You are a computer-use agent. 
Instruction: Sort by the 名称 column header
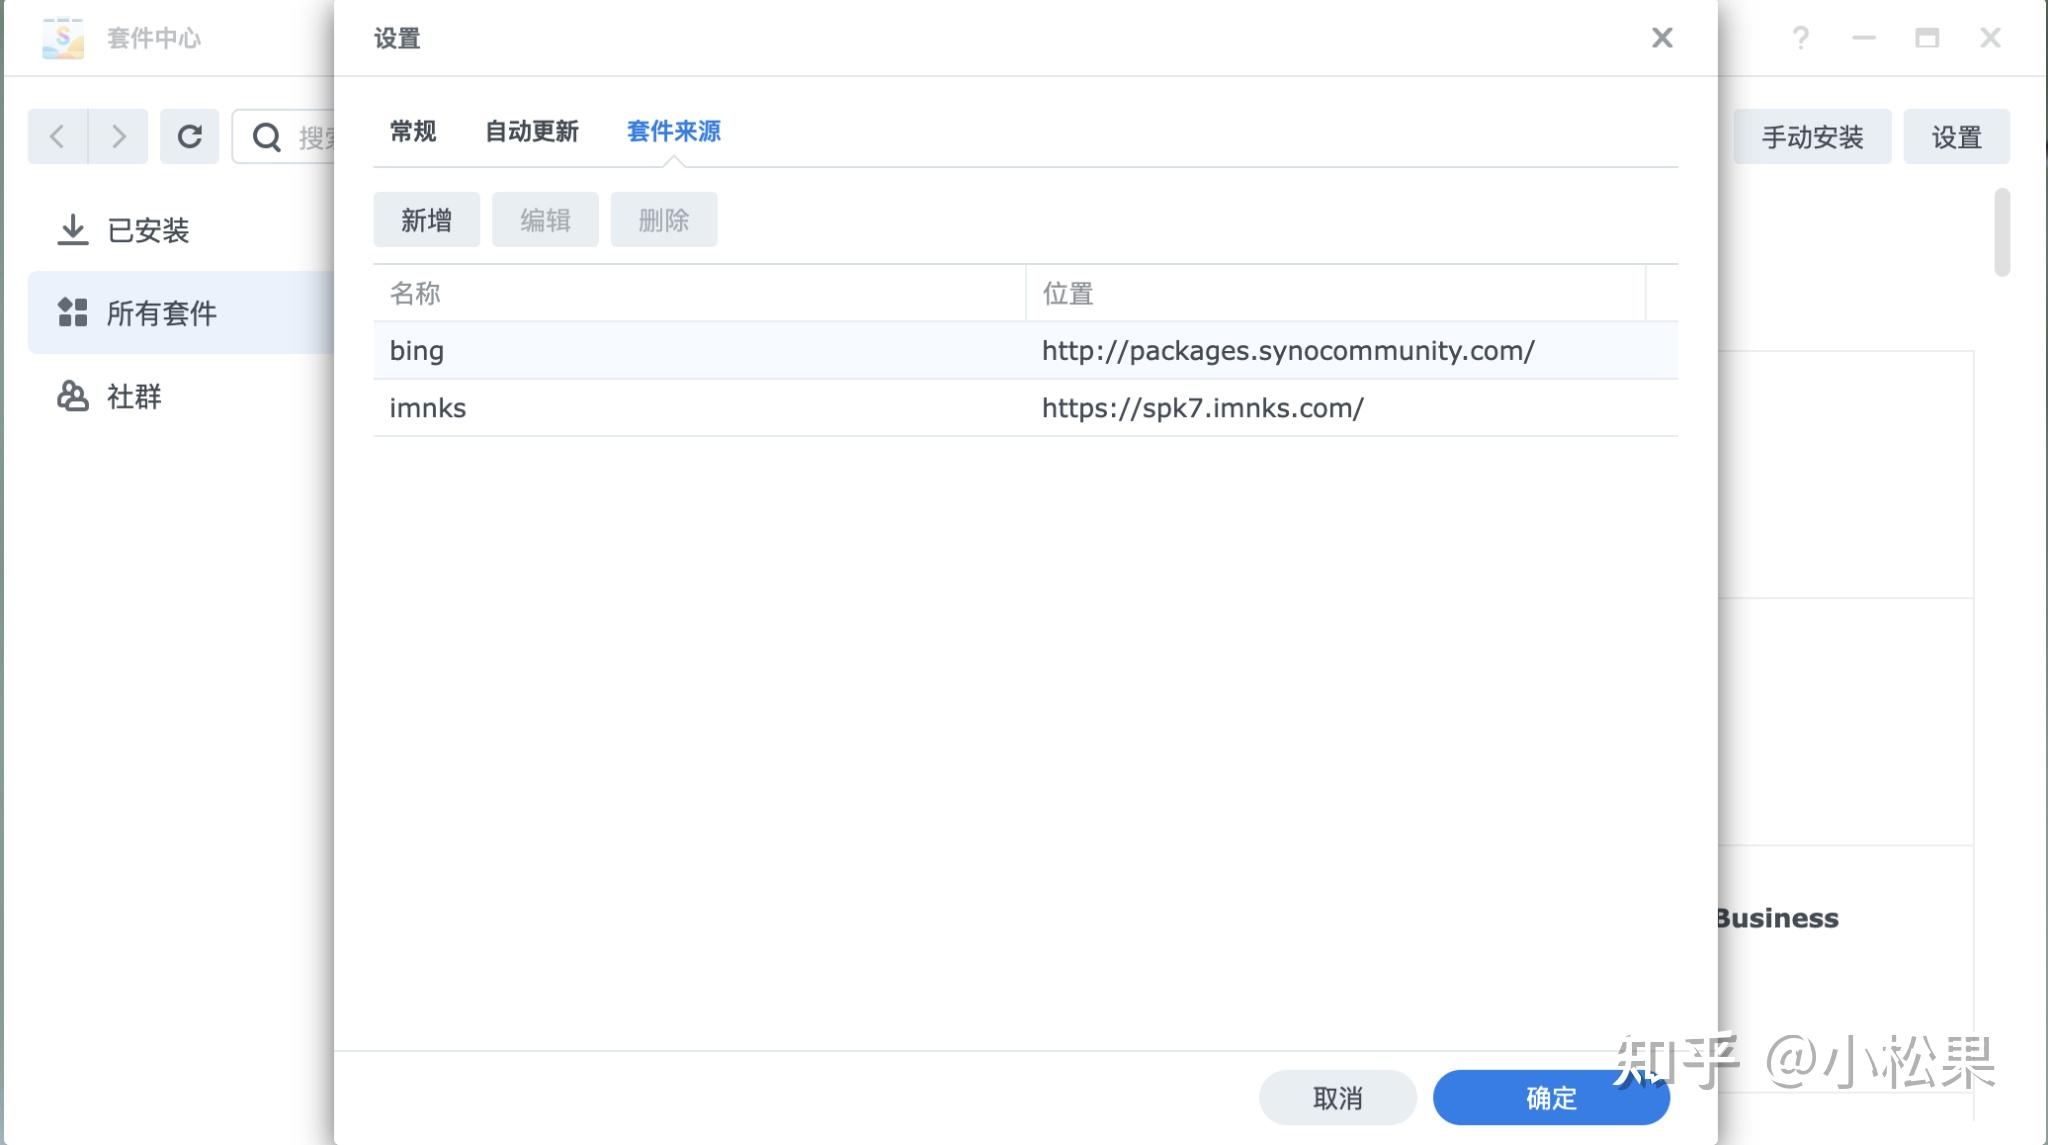[x=699, y=293]
